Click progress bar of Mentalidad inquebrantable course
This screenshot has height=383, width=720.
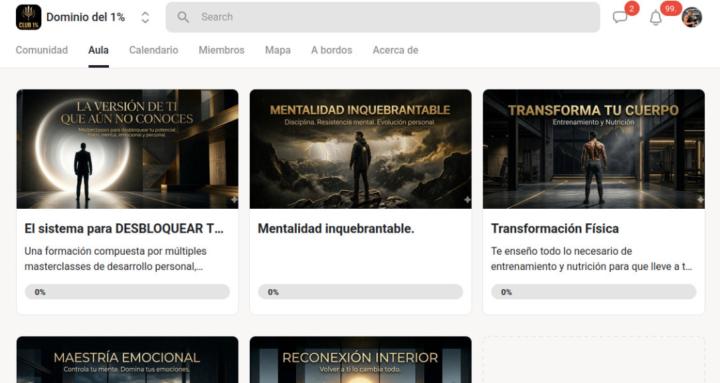pos(360,292)
